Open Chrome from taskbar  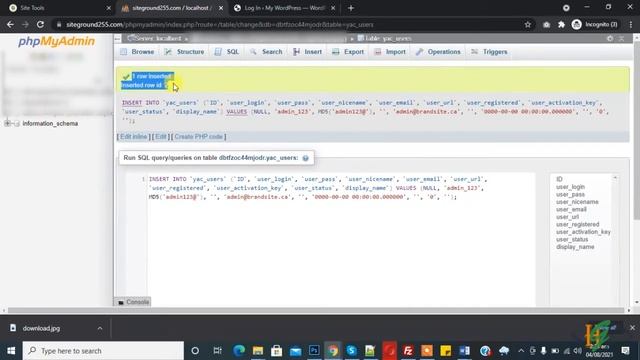[333, 351]
